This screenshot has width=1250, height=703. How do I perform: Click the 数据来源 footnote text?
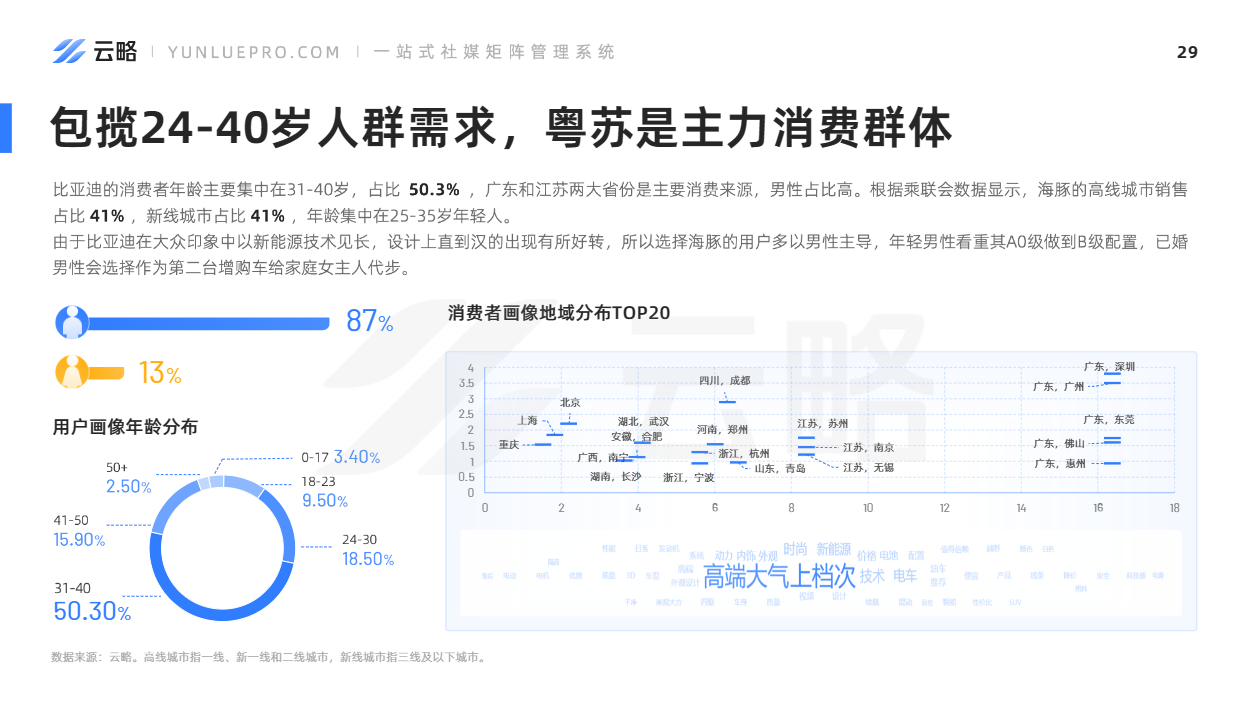click(268, 657)
